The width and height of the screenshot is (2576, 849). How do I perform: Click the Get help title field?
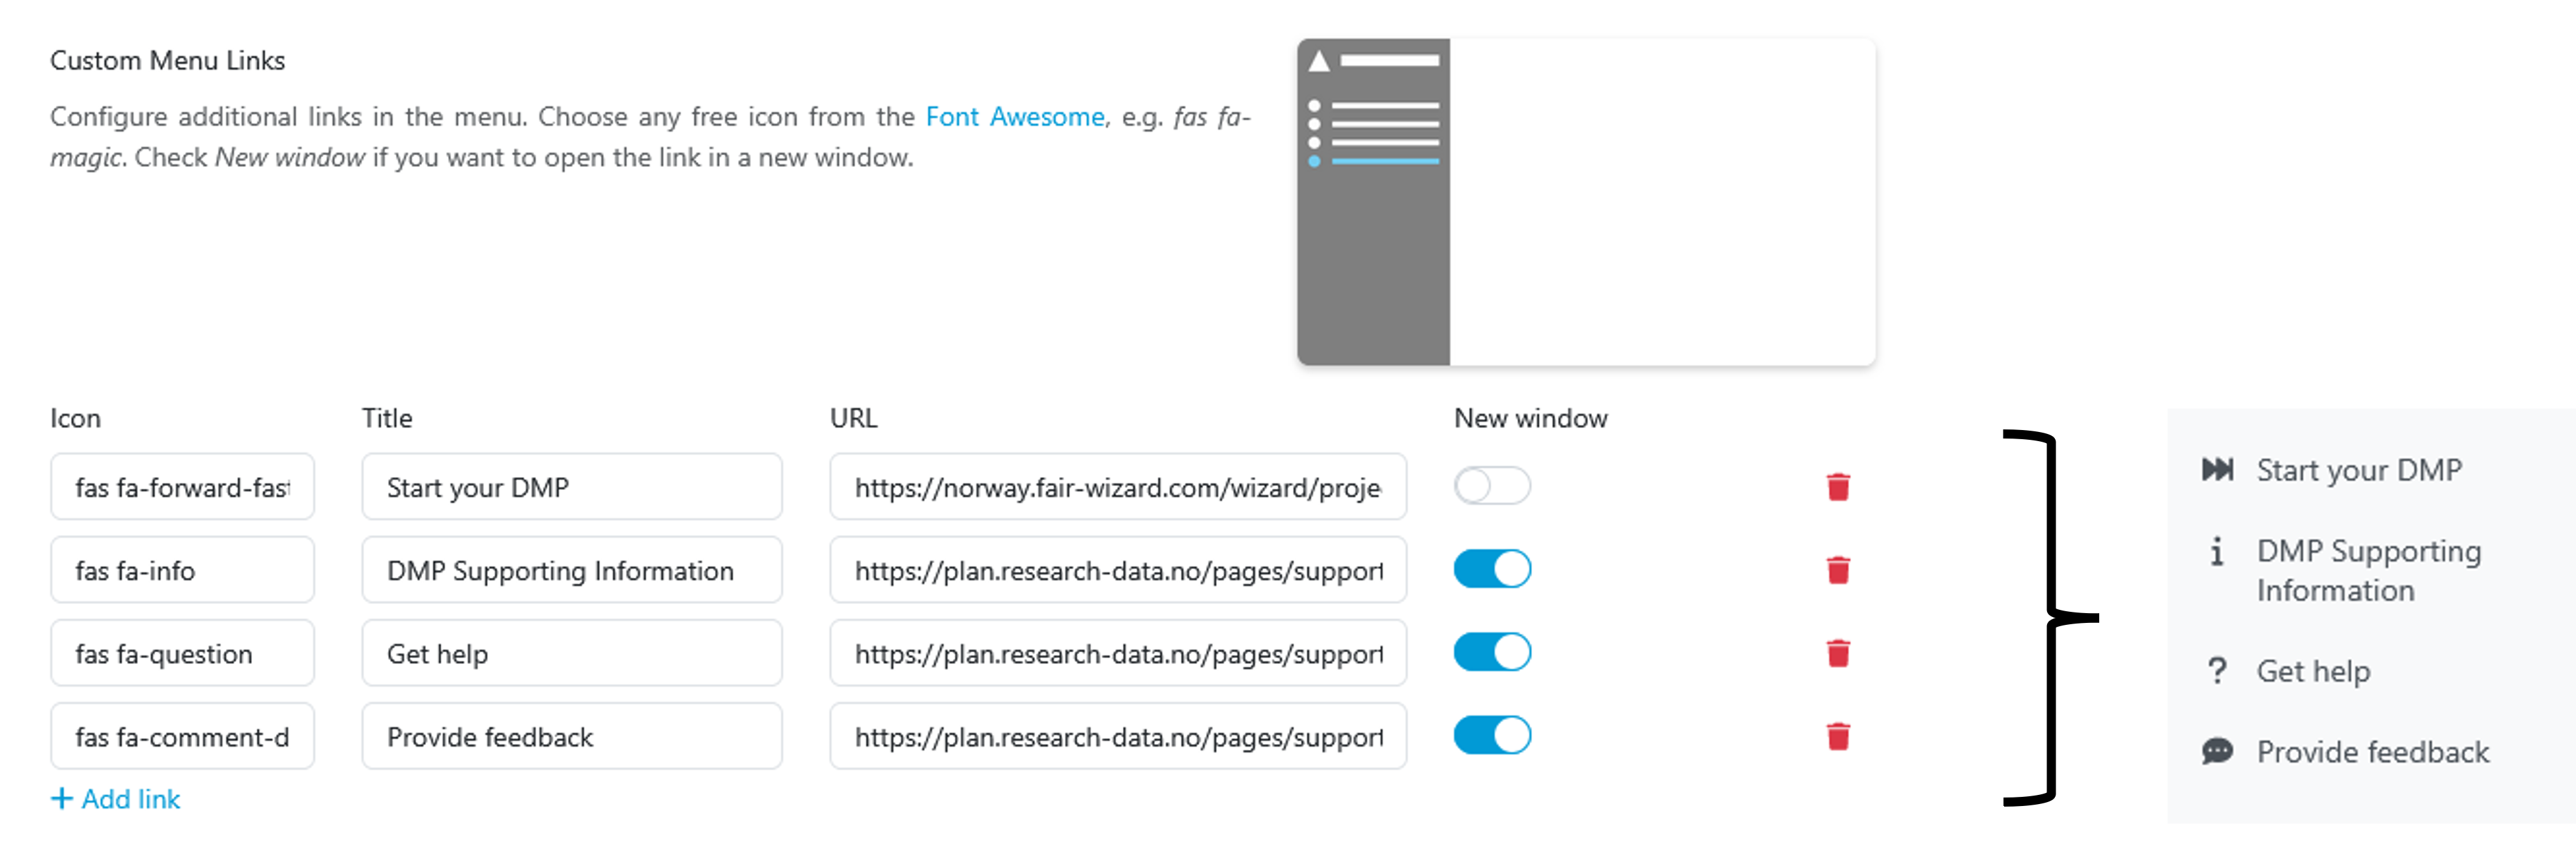pyautogui.click(x=571, y=653)
